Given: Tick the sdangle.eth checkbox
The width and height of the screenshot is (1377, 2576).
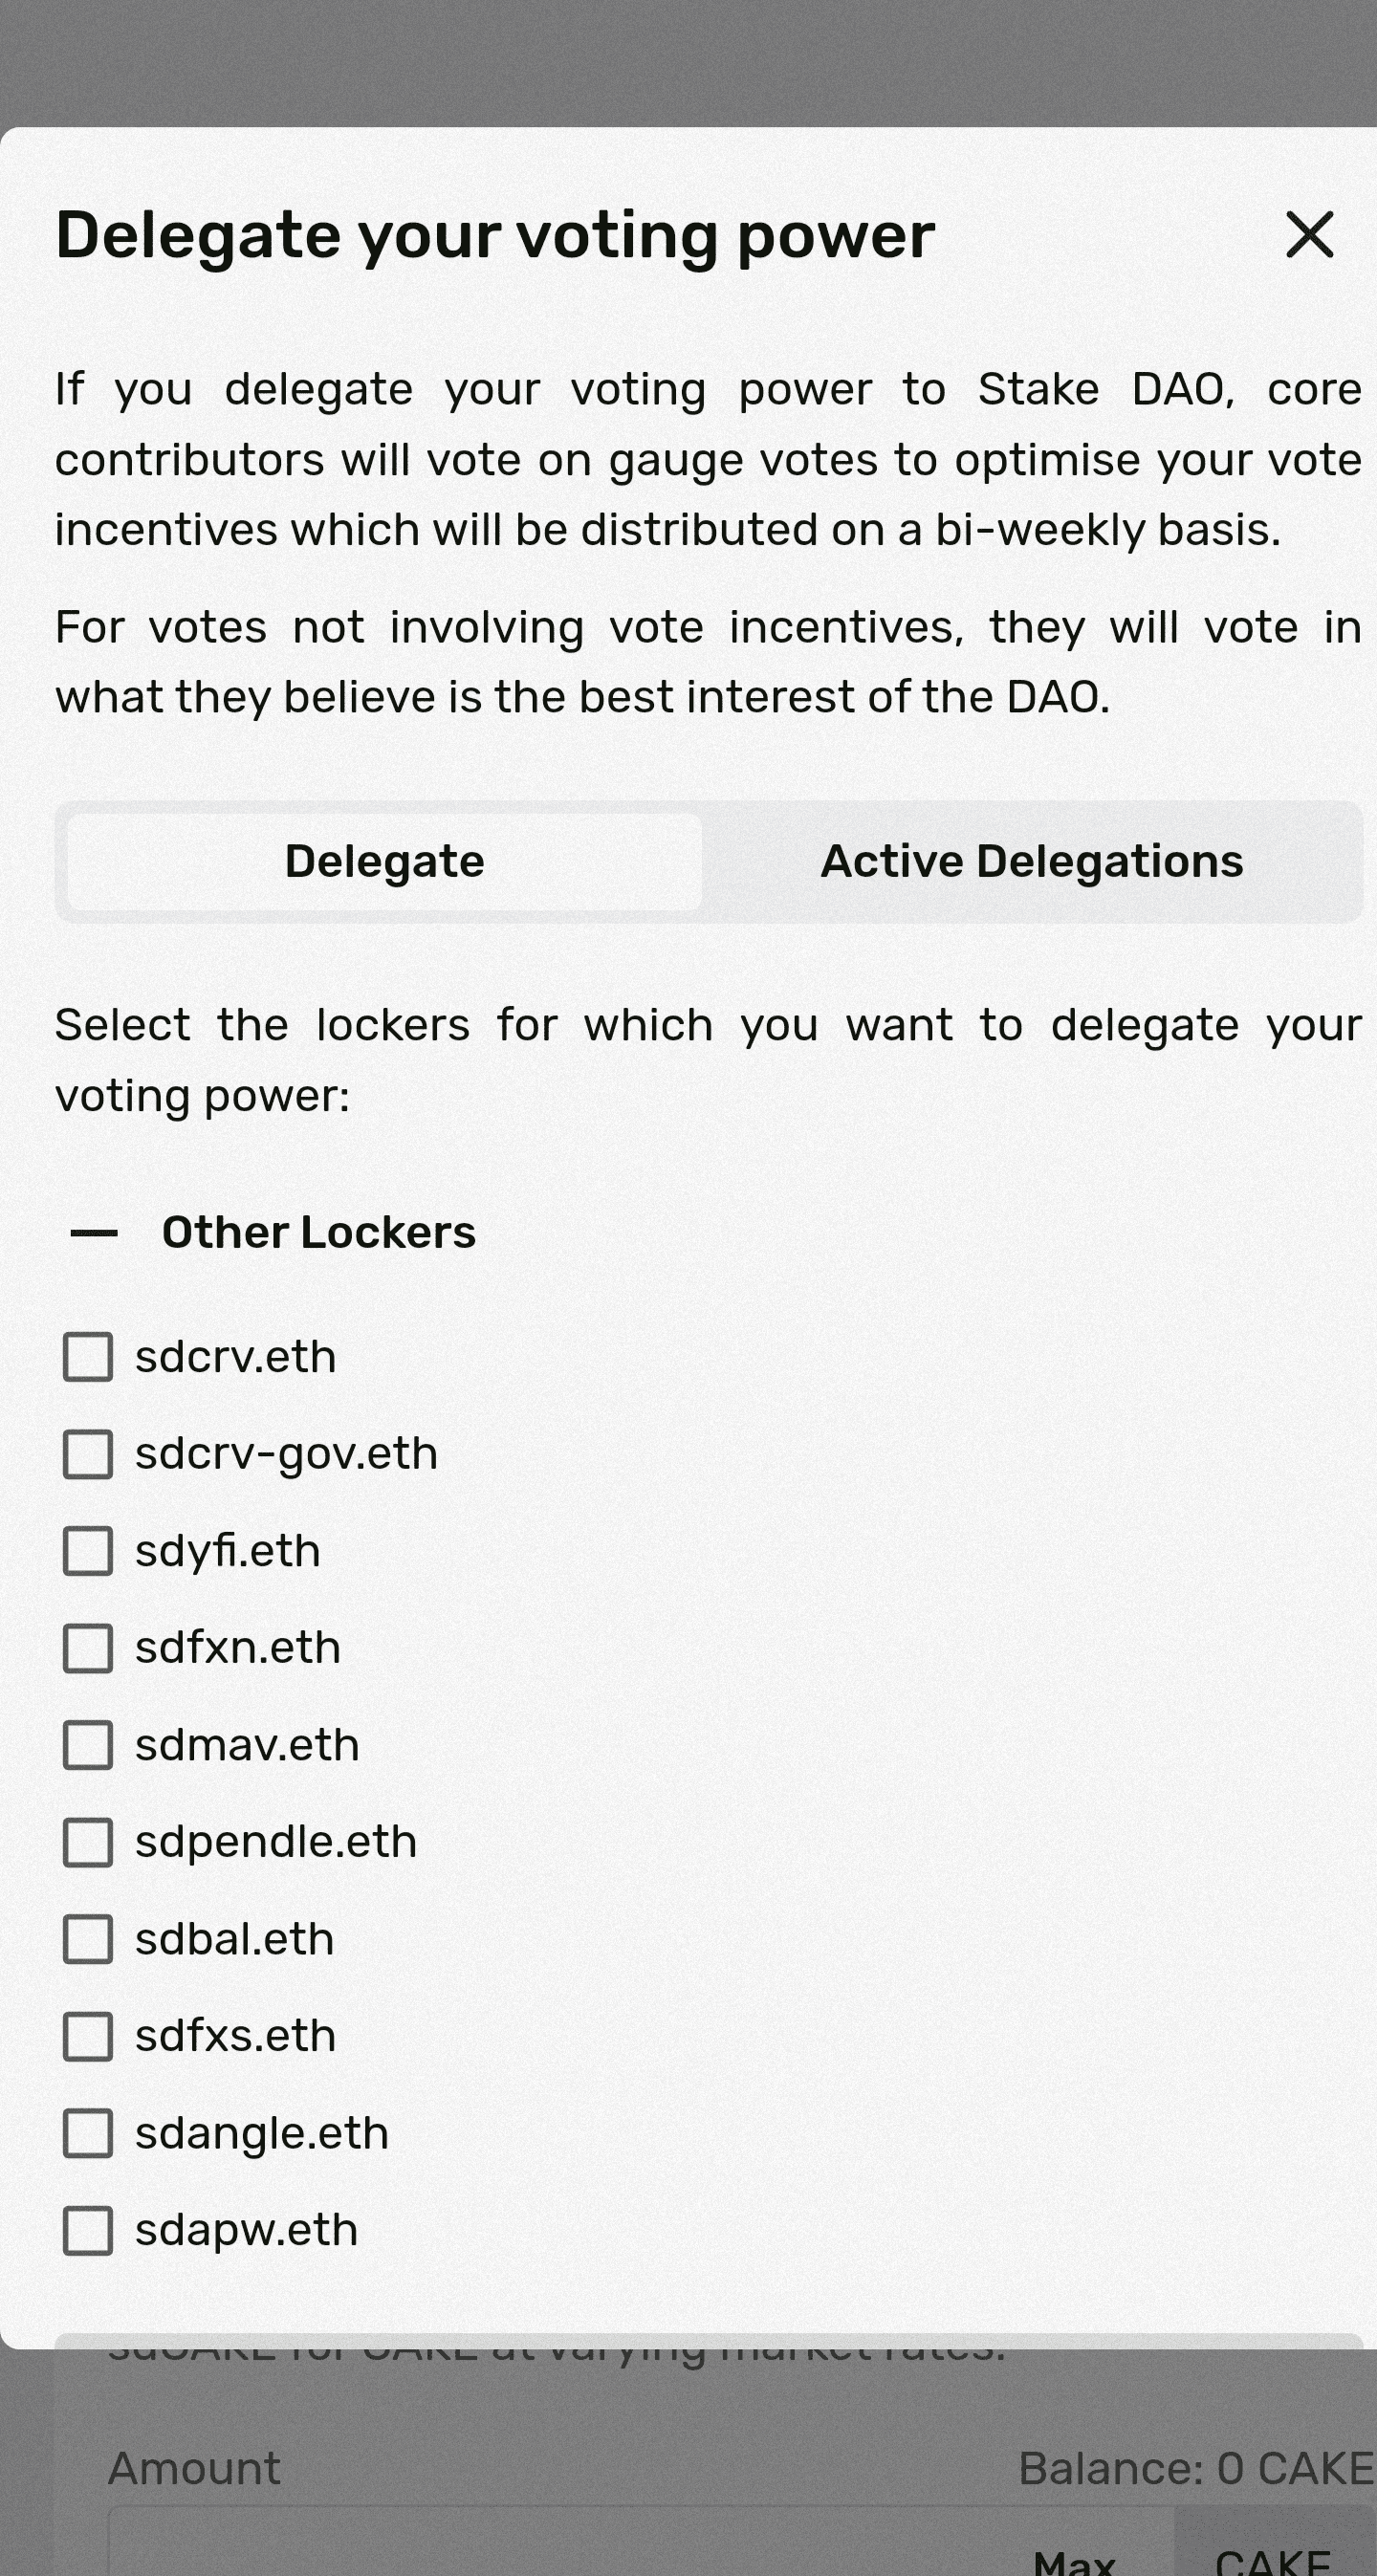Looking at the screenshot, I should point(88,2133).
